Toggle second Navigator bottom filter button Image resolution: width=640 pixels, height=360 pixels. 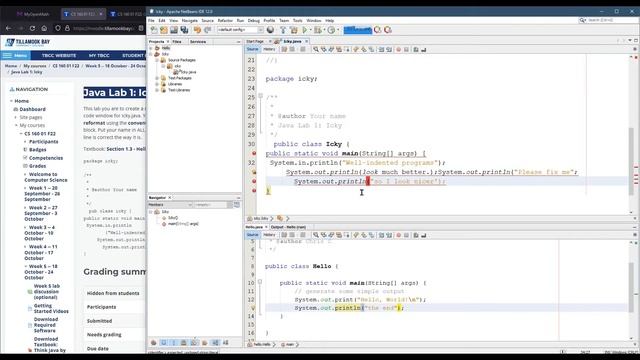(164, 343)
